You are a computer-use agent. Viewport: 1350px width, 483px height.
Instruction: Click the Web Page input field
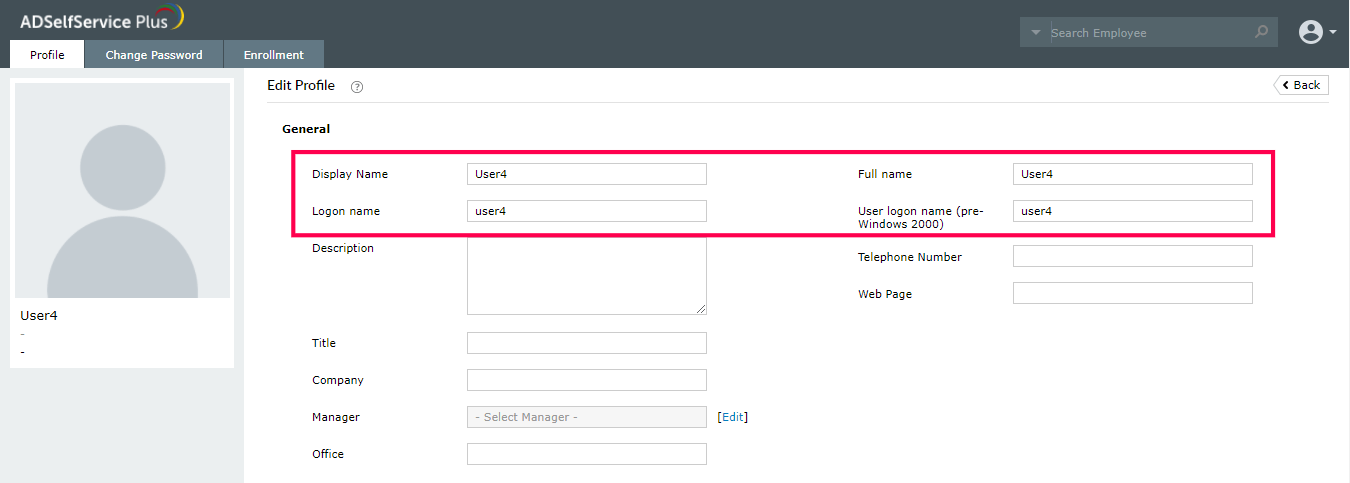pyautogui.click(x=1132, y=293)
